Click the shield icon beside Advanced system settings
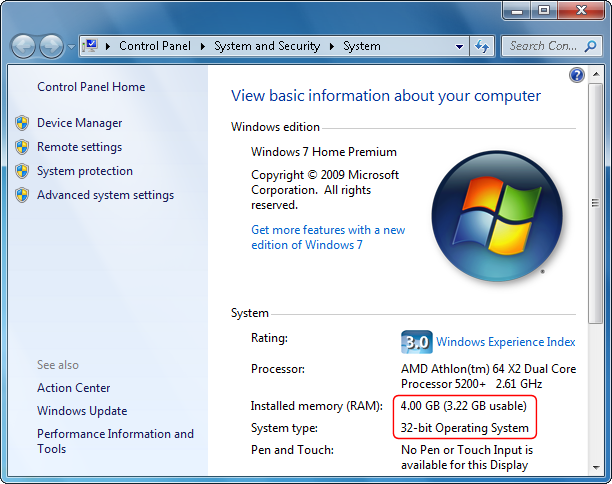Screen dimensions: 612x484 tap(22, 195)
